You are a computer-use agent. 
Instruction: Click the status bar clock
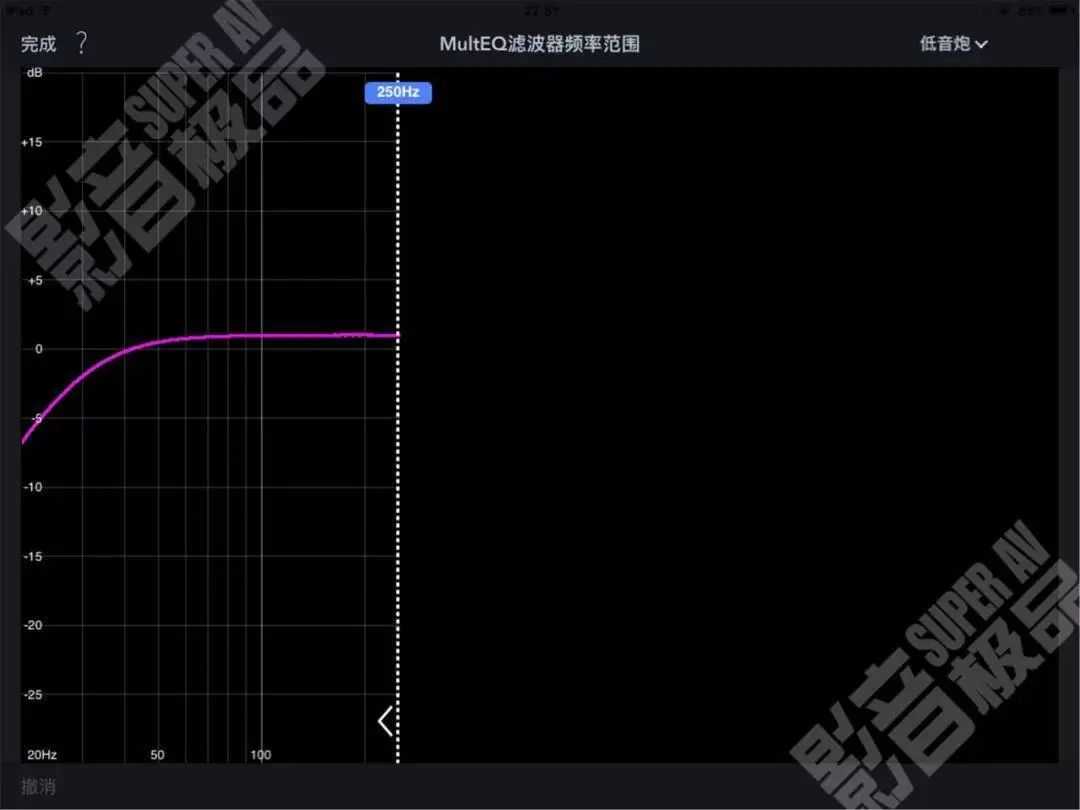pos(539,9)
